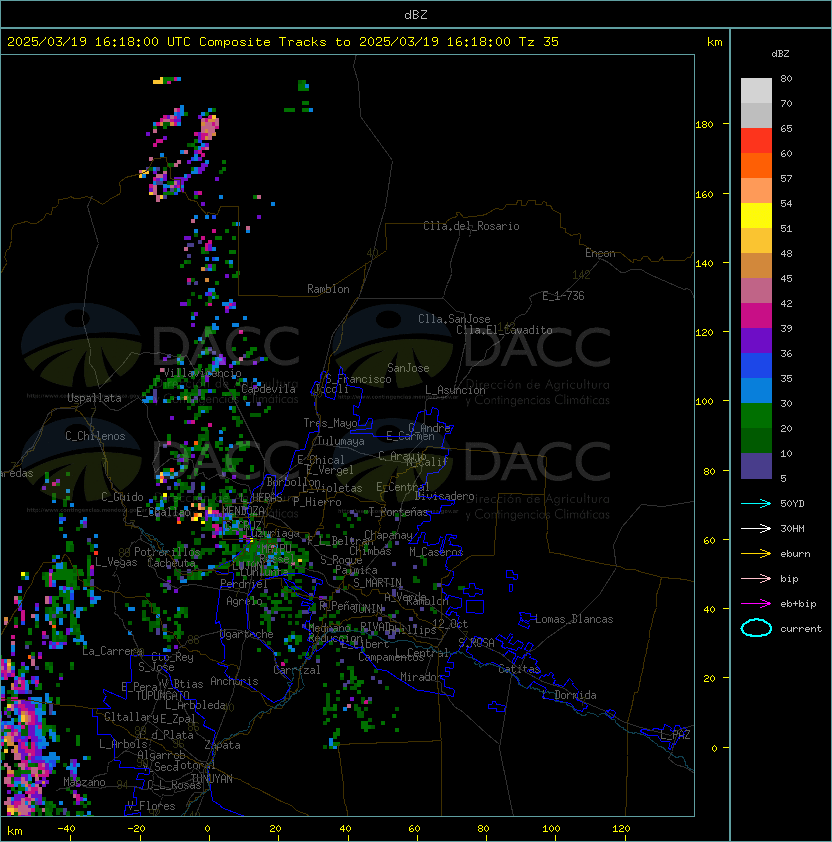Click the 'dBZ' title at top

point(416,14)
